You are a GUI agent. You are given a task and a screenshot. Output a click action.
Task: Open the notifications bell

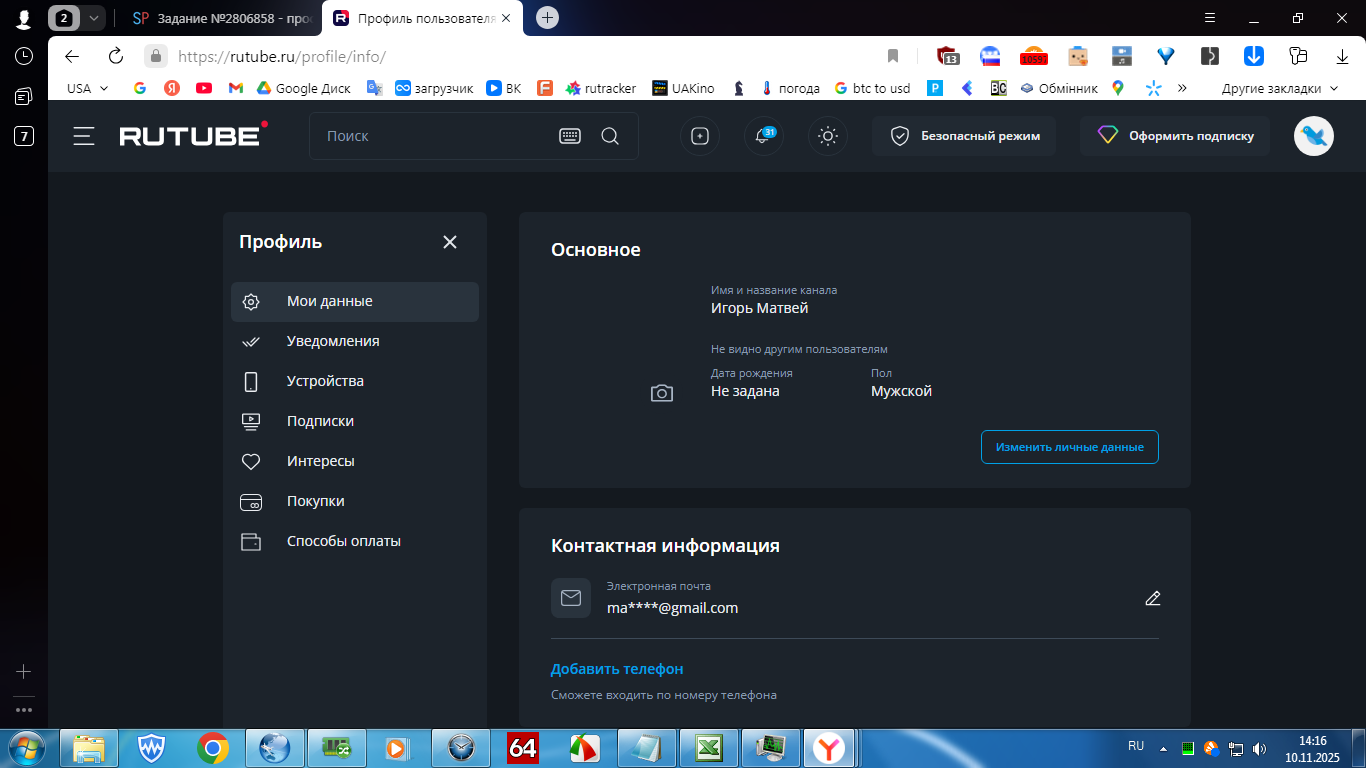pos(764,136)
